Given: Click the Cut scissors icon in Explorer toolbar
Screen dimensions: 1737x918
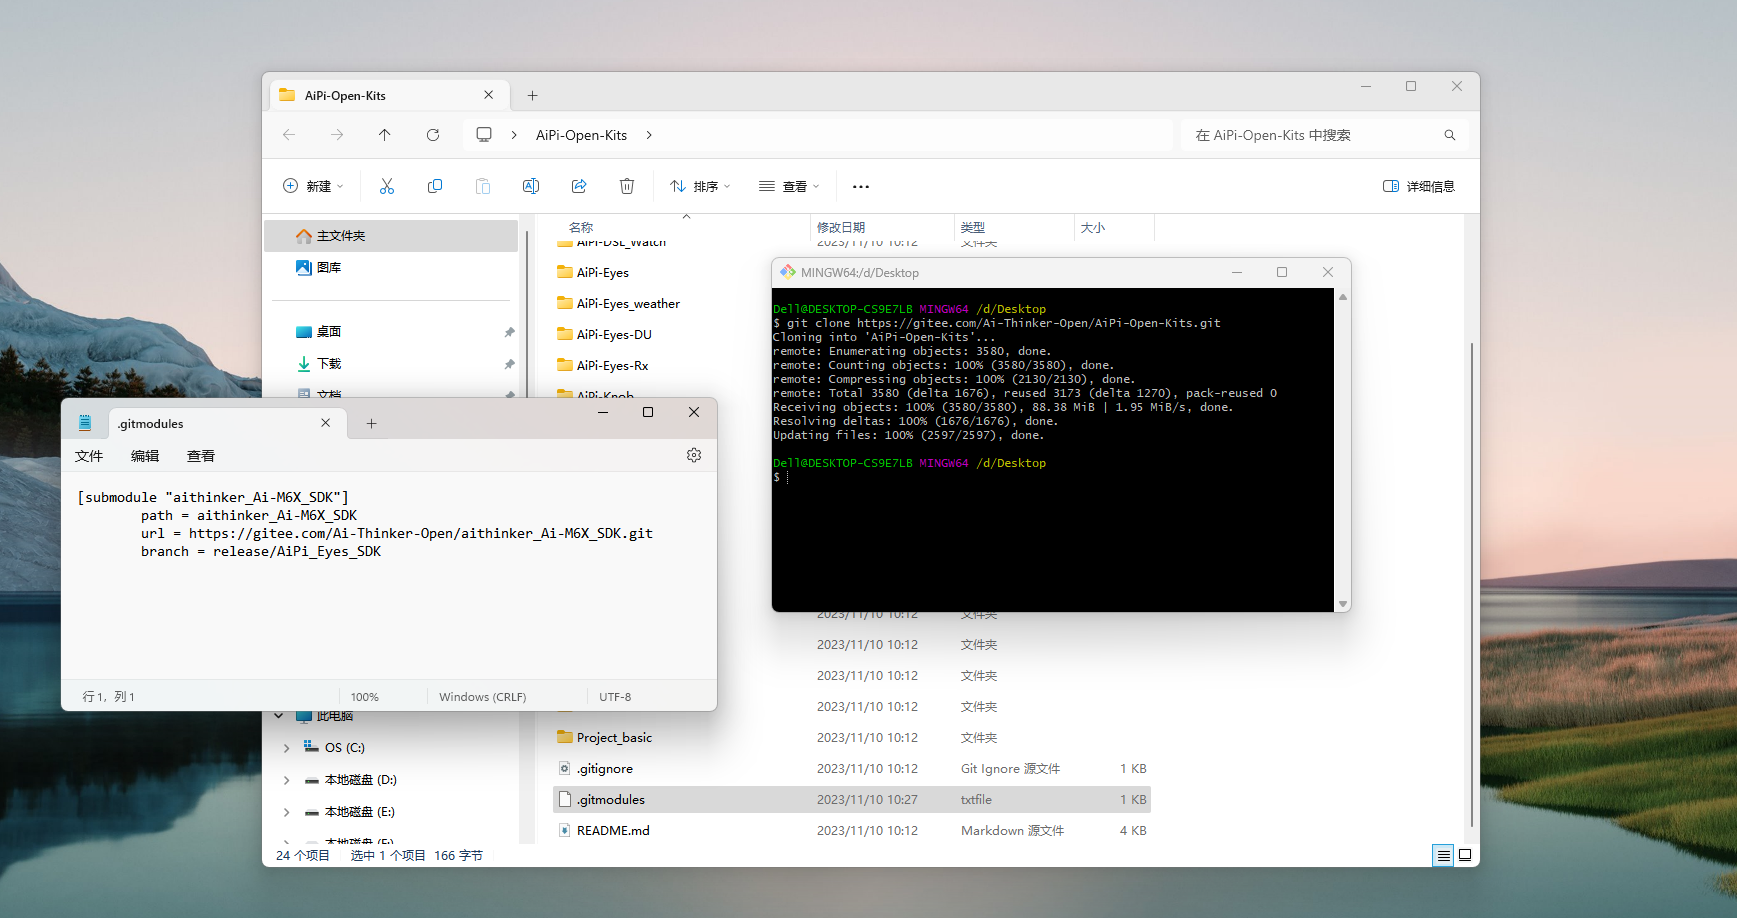Looking at the screenshot, I should 387,186.
